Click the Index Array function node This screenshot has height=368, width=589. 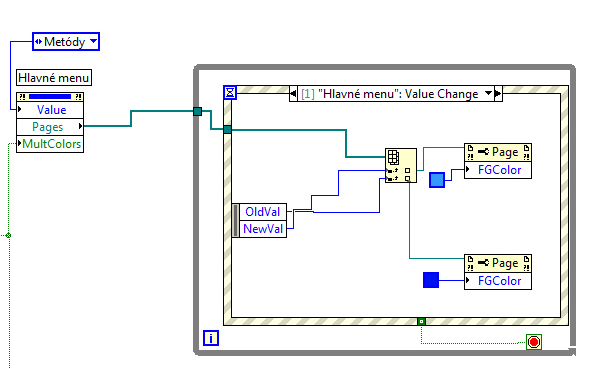point(401,165)
